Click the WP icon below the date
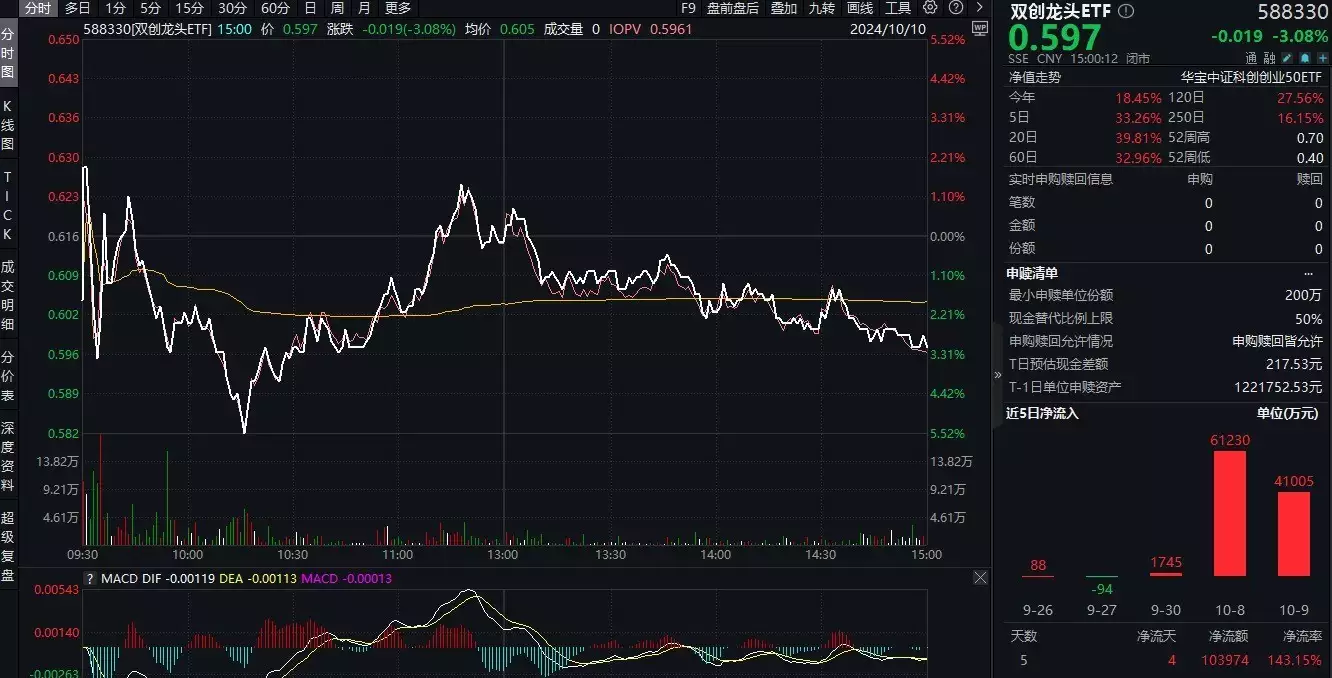This screenshot has width=1332, height=678. tap(980, 30)
